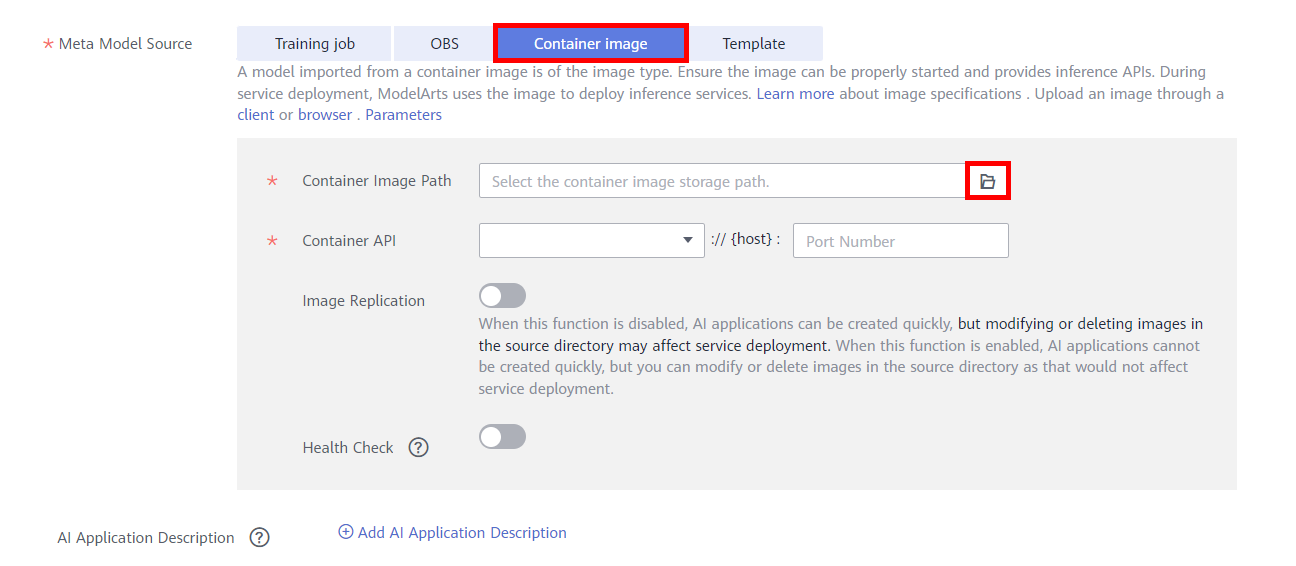This screenshot has height=566, width=1296.
Task: Click the AI Application Description help icon
Action: click(x=259, y=538)
